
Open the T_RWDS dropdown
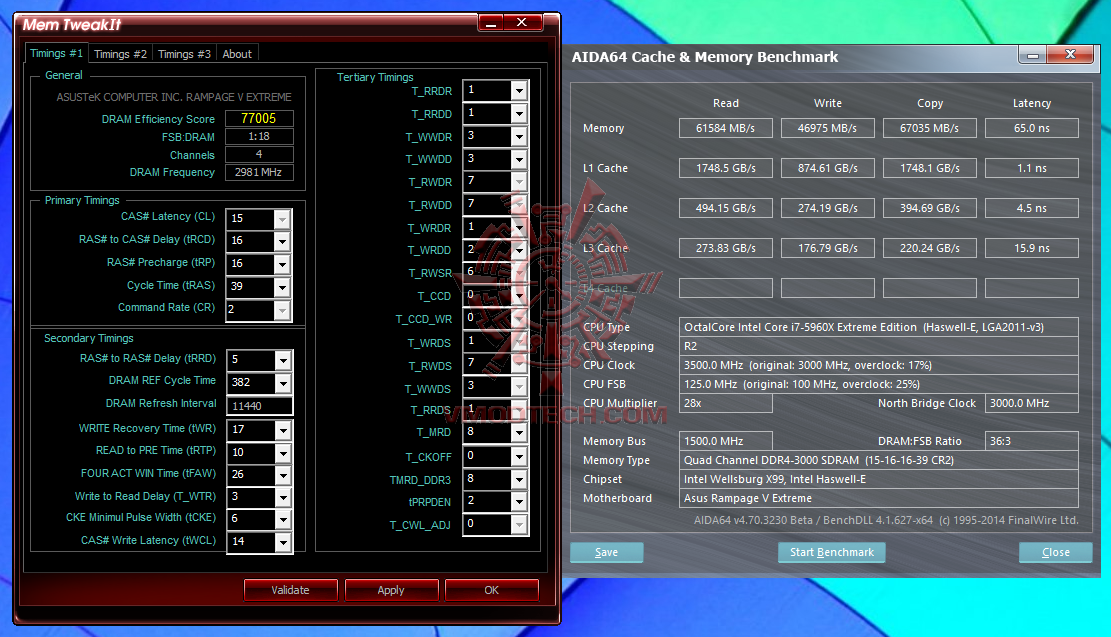coord(519,364)
